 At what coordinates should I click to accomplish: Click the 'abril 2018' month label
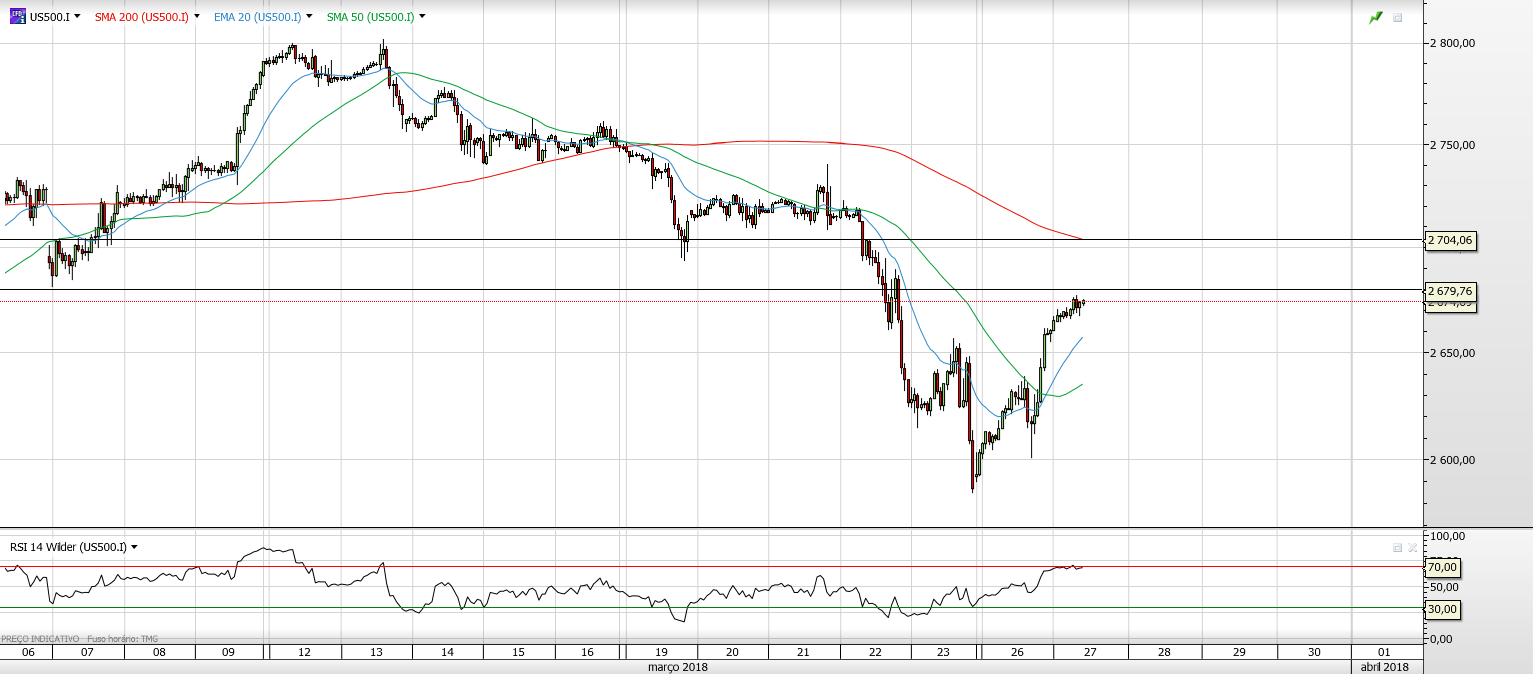[x=1383, y=666]
